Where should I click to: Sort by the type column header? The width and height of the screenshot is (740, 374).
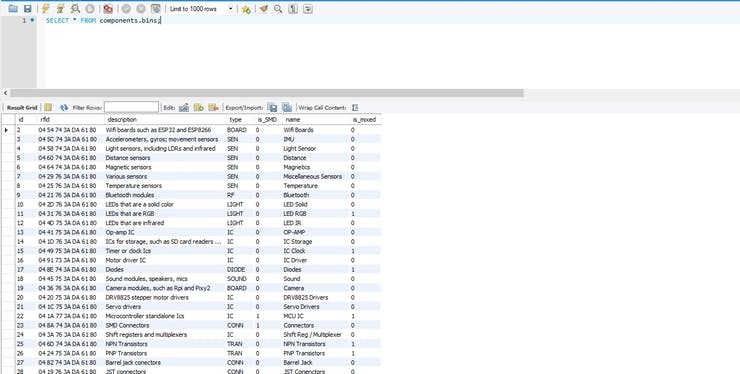pos(240,119)
